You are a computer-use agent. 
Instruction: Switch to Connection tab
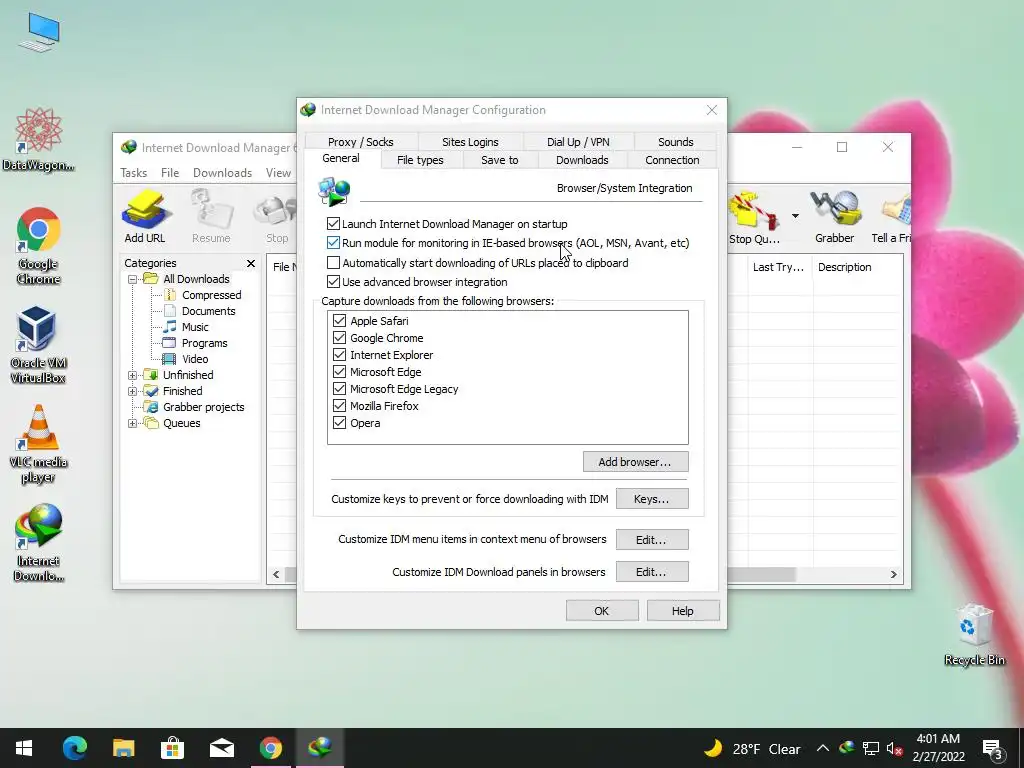(x=672, y=160)
